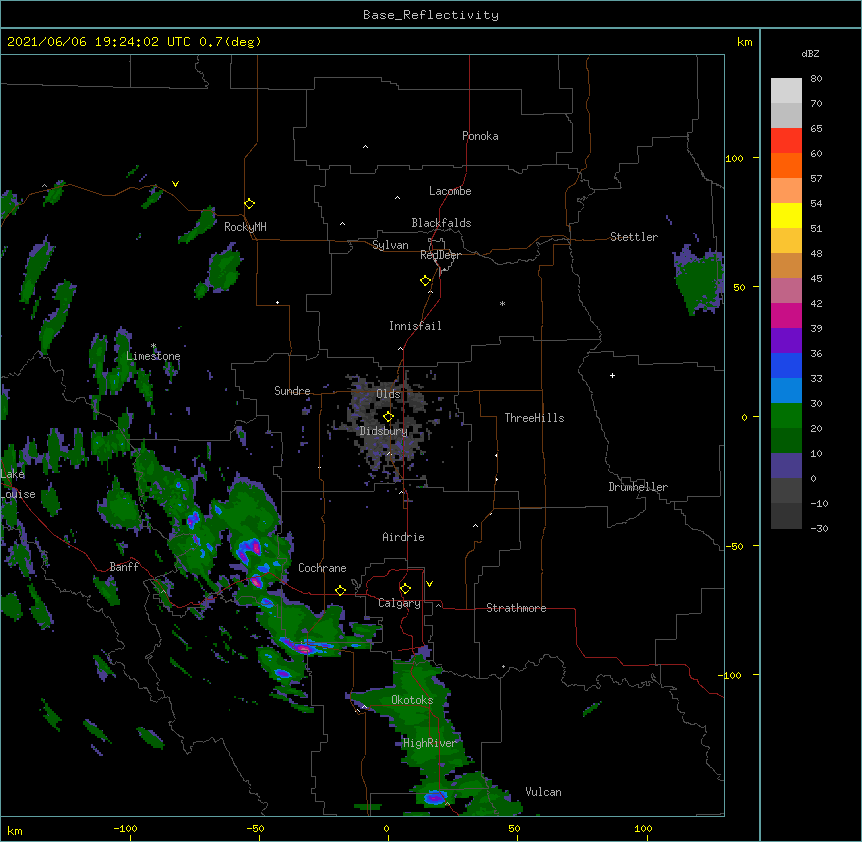Click the yellow diamond marker below Cochrane
This screenshot has width=862, height=842.
(340, 590)
